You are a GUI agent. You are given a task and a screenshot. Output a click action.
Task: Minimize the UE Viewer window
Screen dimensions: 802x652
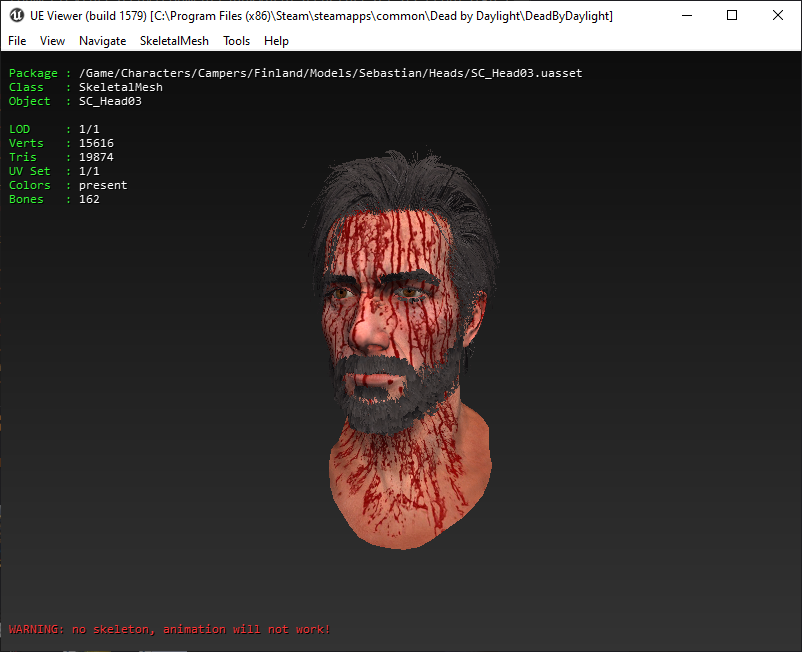[x=687, y=15]
